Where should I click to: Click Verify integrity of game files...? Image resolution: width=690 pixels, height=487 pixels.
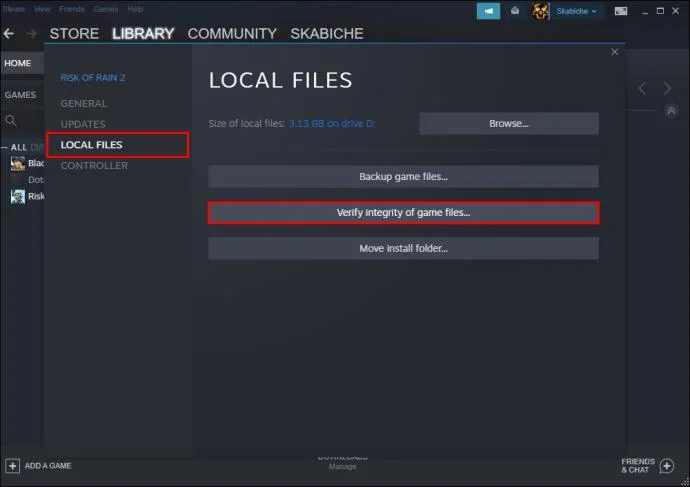[403, 212]
